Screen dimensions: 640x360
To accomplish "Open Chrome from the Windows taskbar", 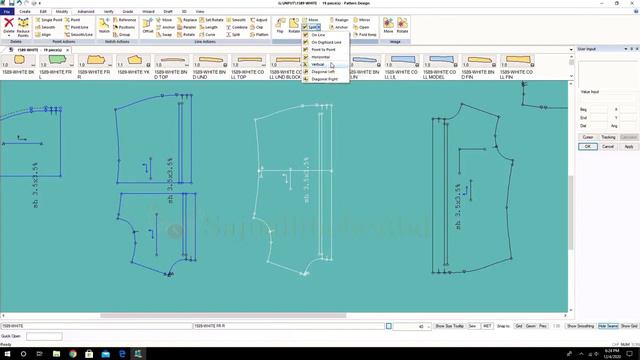I will tap(73, 354).
